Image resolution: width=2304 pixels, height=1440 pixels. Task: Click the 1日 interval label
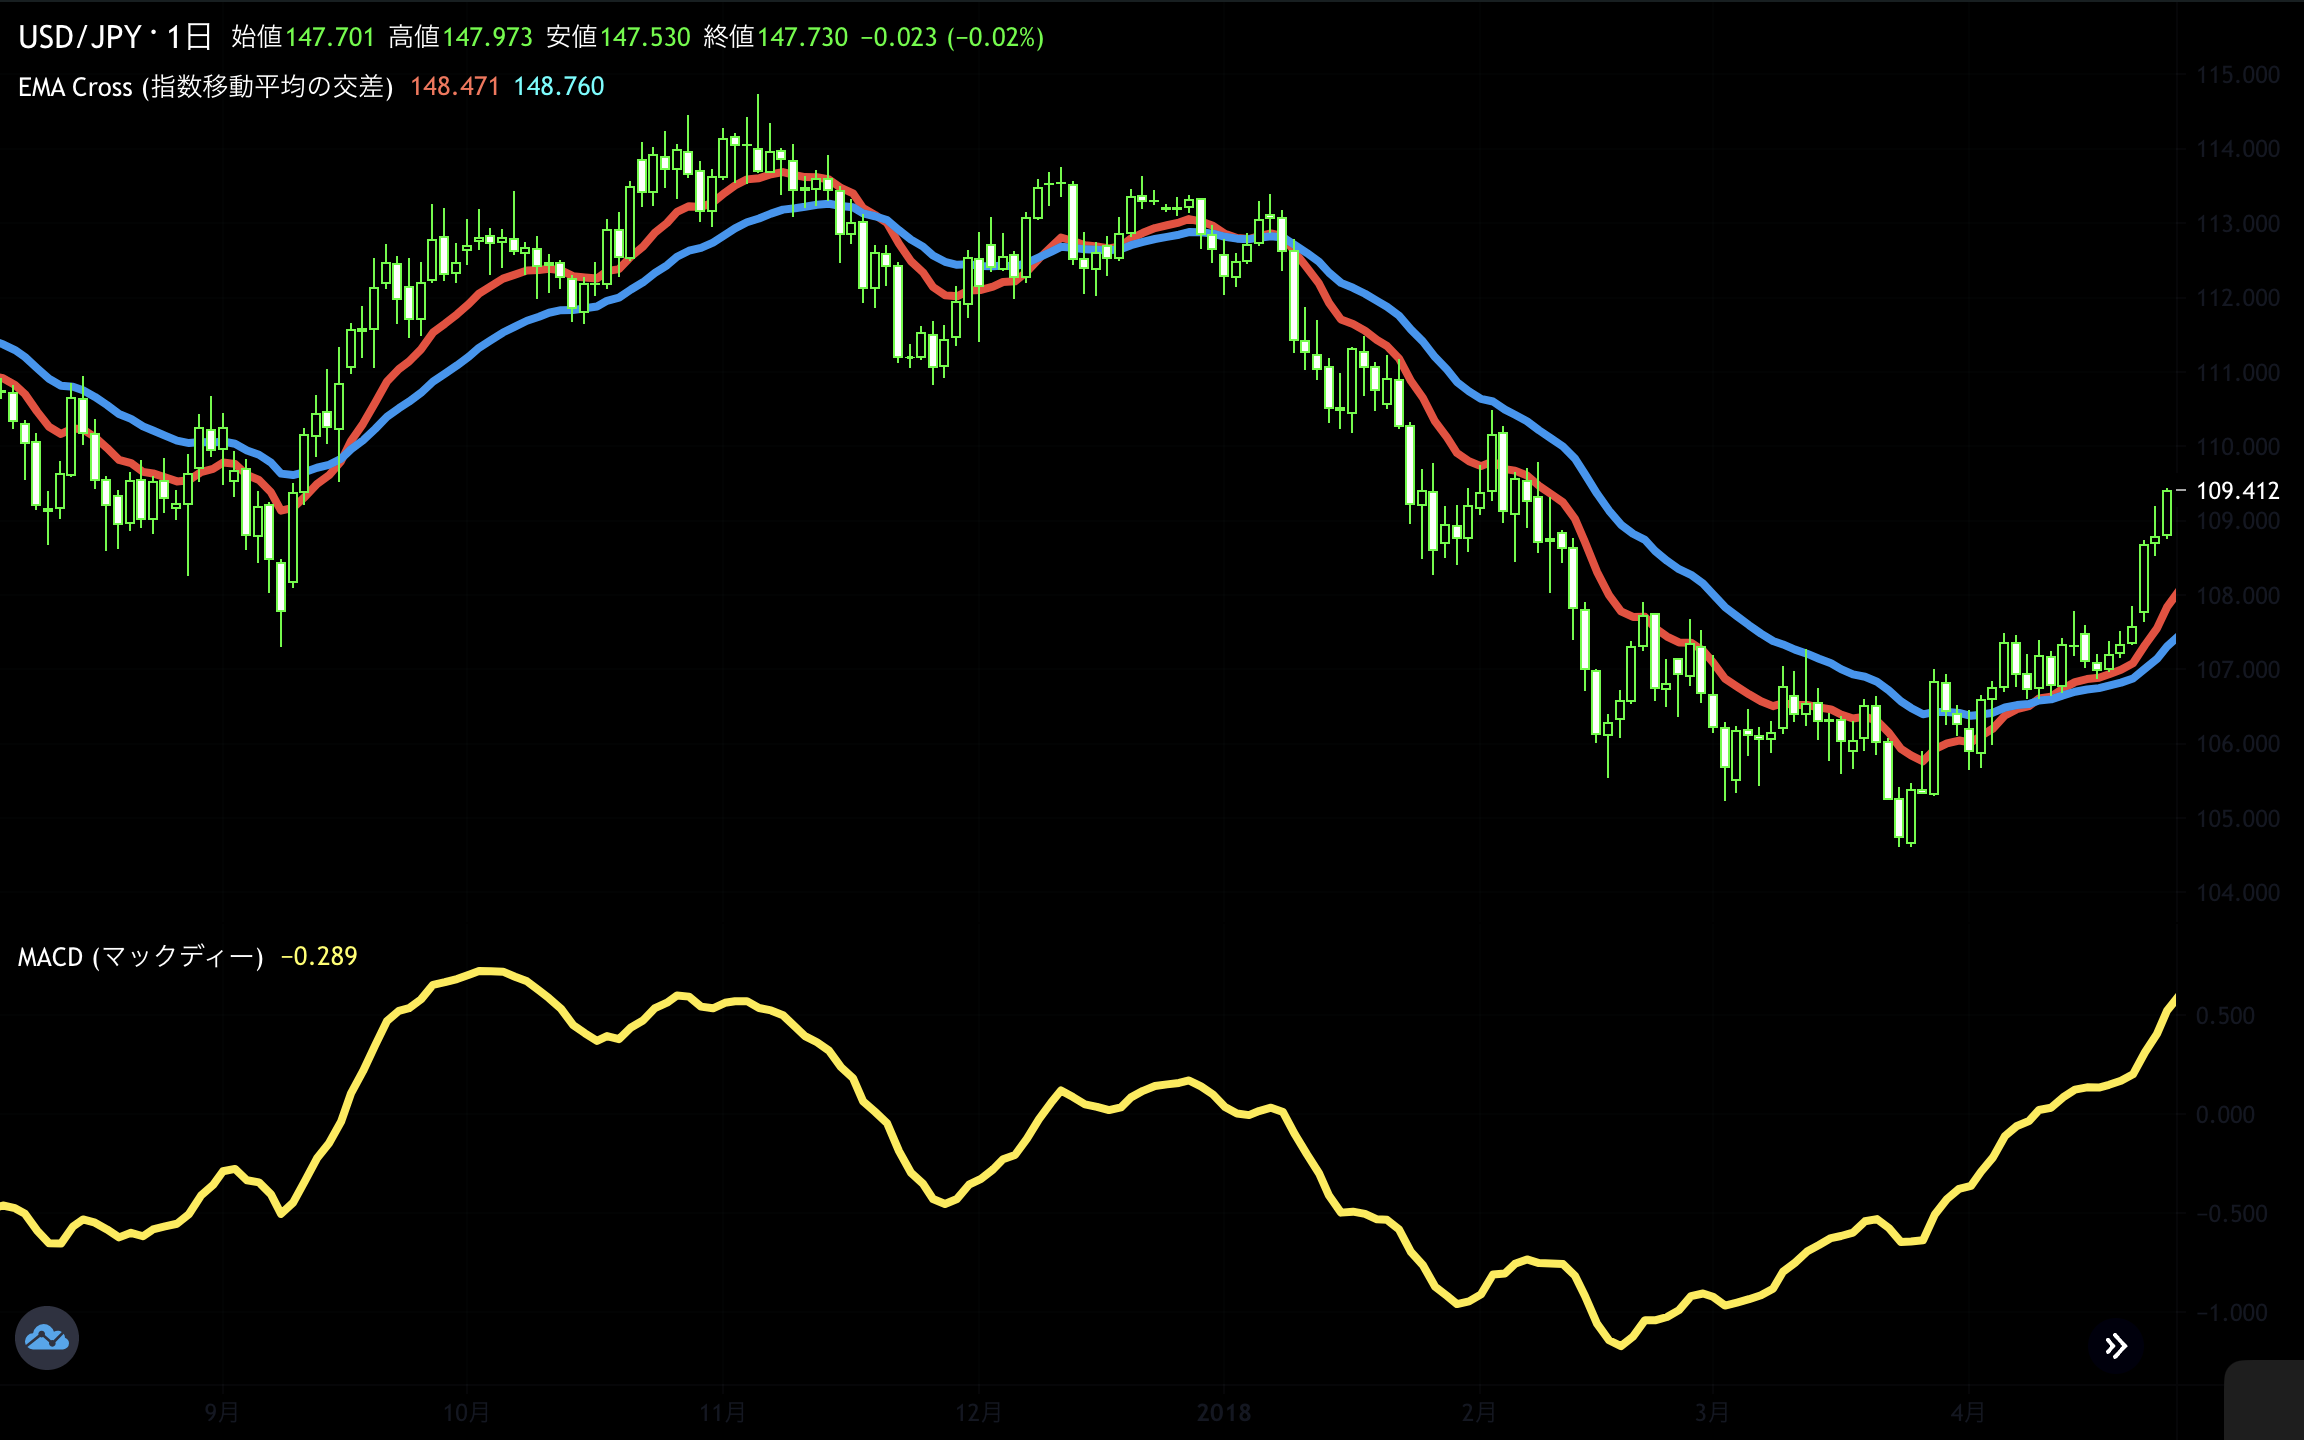click(188, 38)
